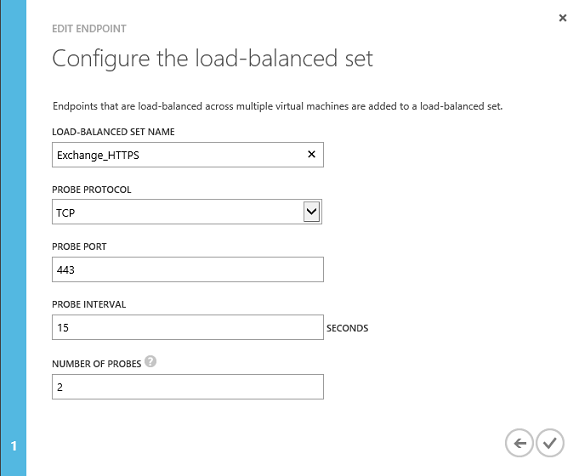This screenshot has height=476, width=579.
Task: Expand the Probe Protocol dropdown arrow
Action: coord(311,212)
